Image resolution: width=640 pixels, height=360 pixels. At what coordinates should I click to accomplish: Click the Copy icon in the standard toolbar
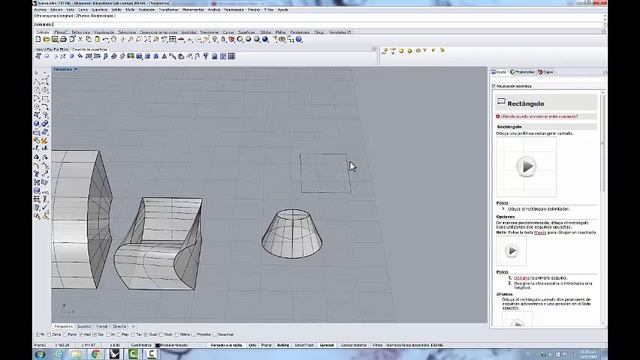pos(89,39)
